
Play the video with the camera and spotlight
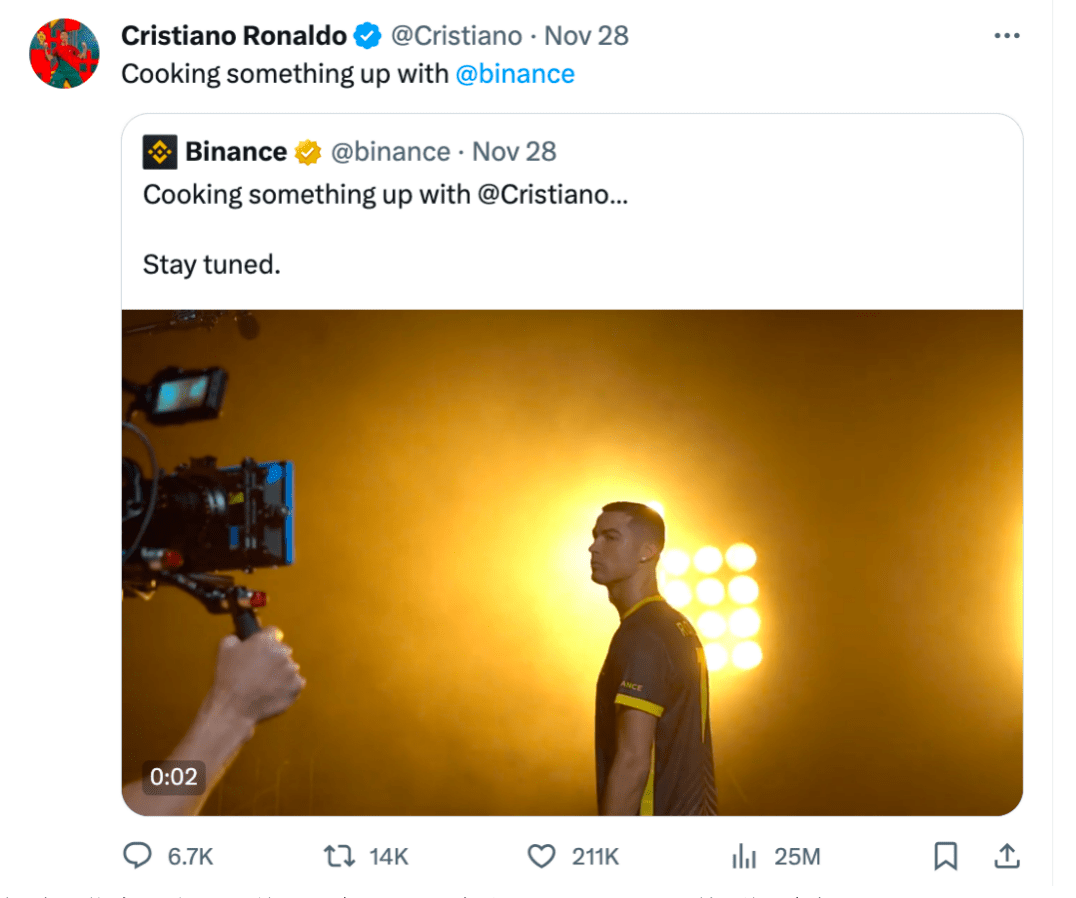(x=572, y=562)
